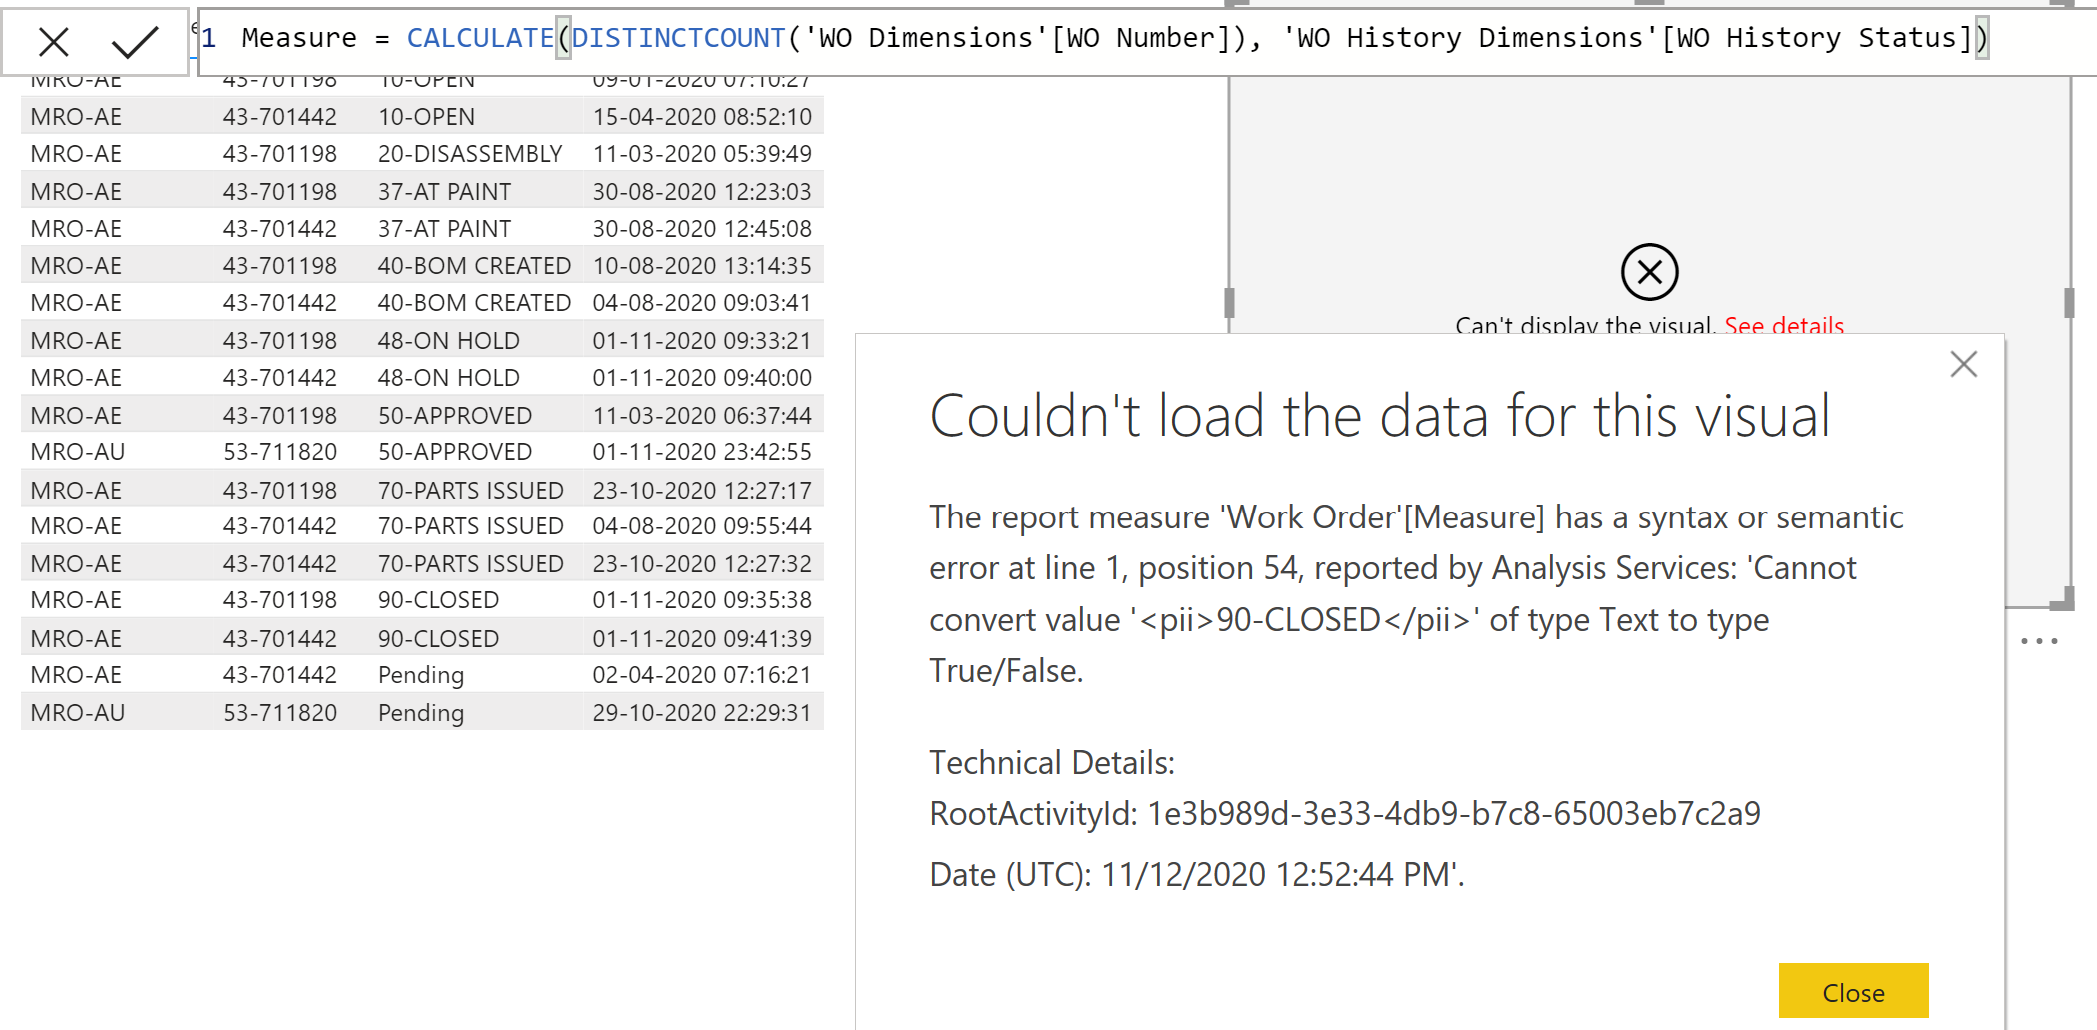The width and height of the screenshot is (2097, 1030).
Task: Click the visual error circle-X icon
Action: (x=1649, y=272)
